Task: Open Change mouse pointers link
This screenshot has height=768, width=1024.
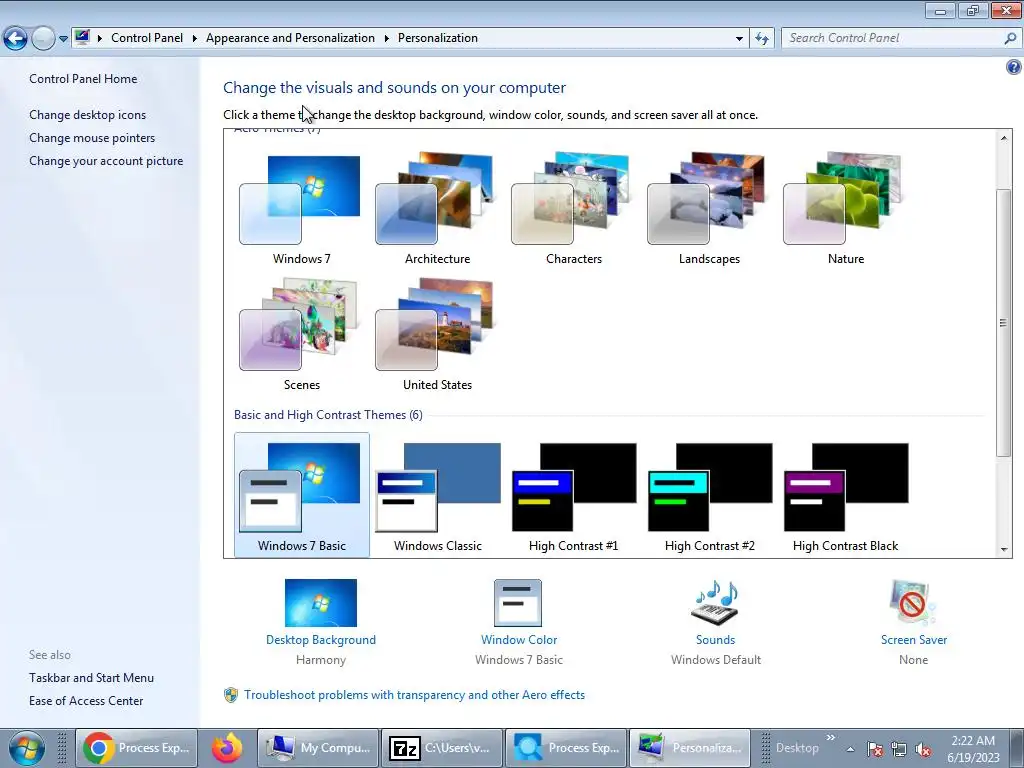Action: [92, 138]
